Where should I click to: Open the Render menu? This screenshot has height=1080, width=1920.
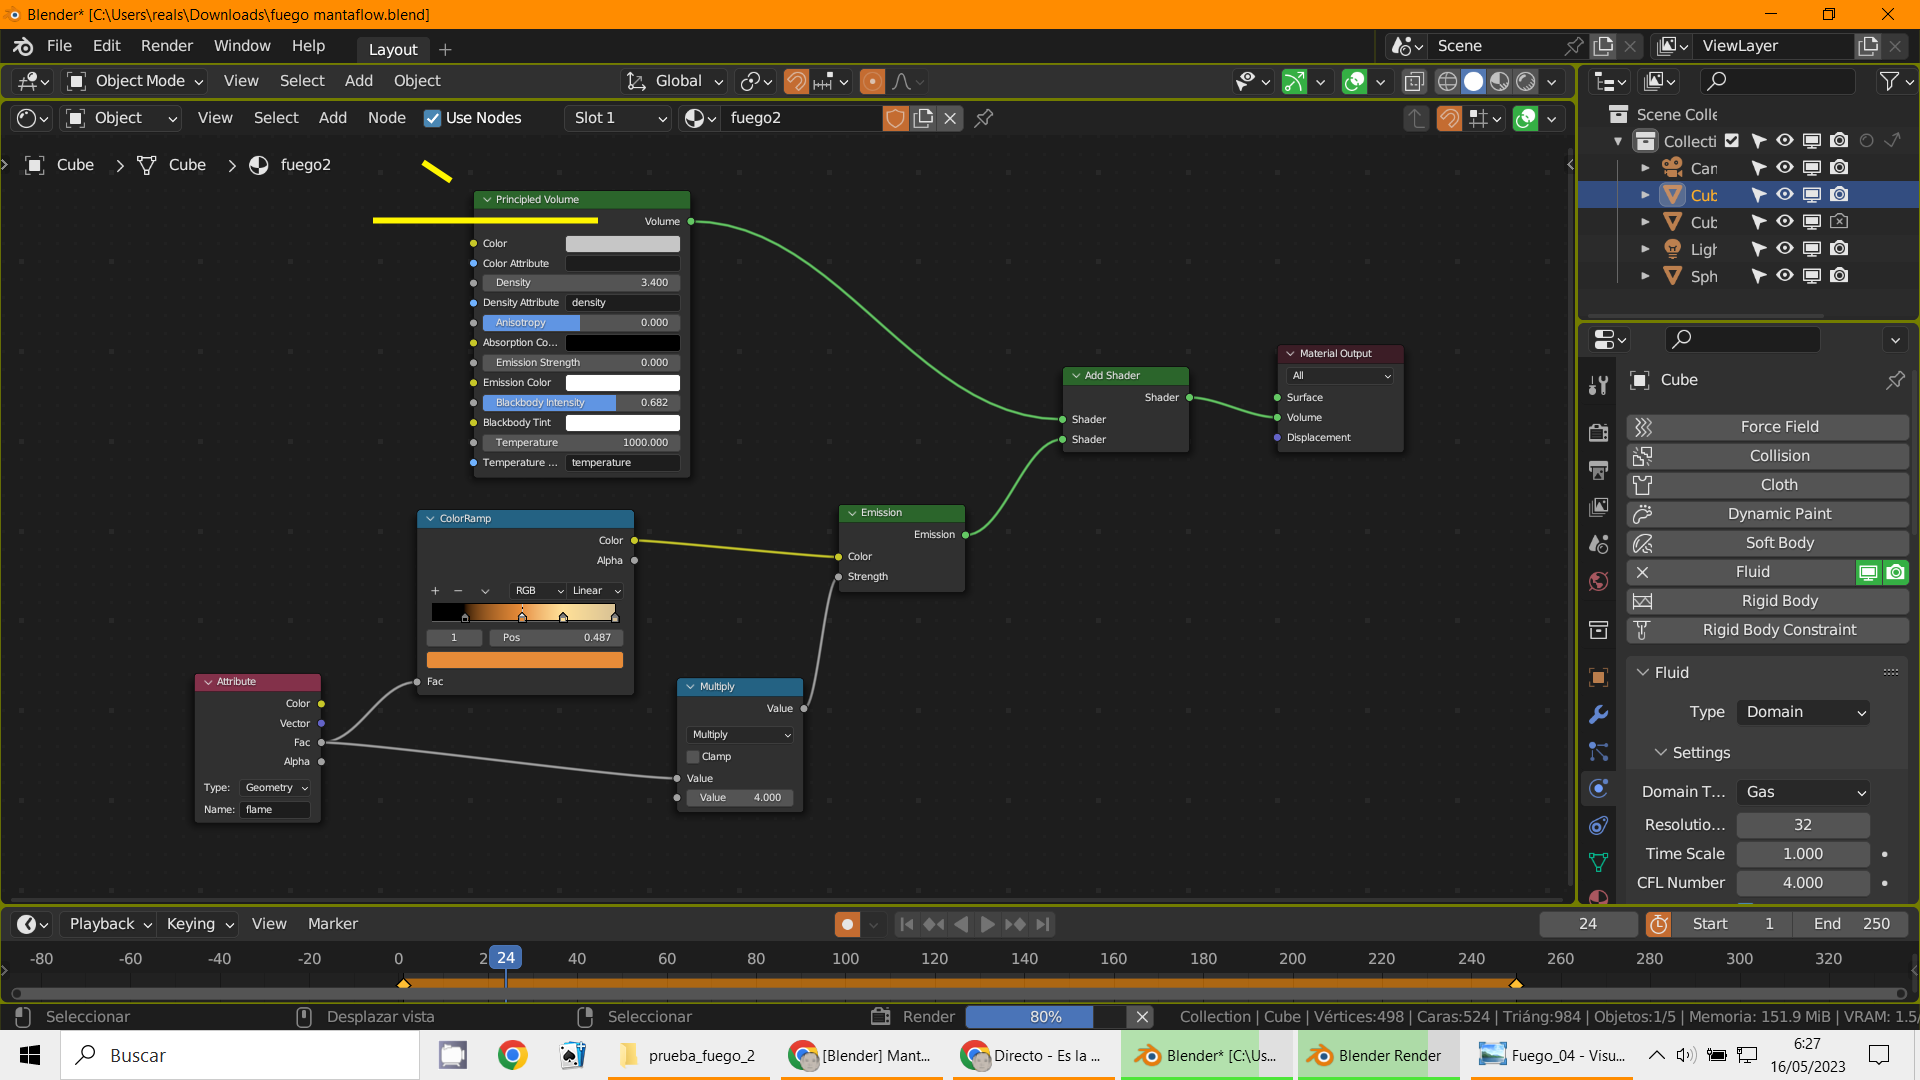[166, 46]
